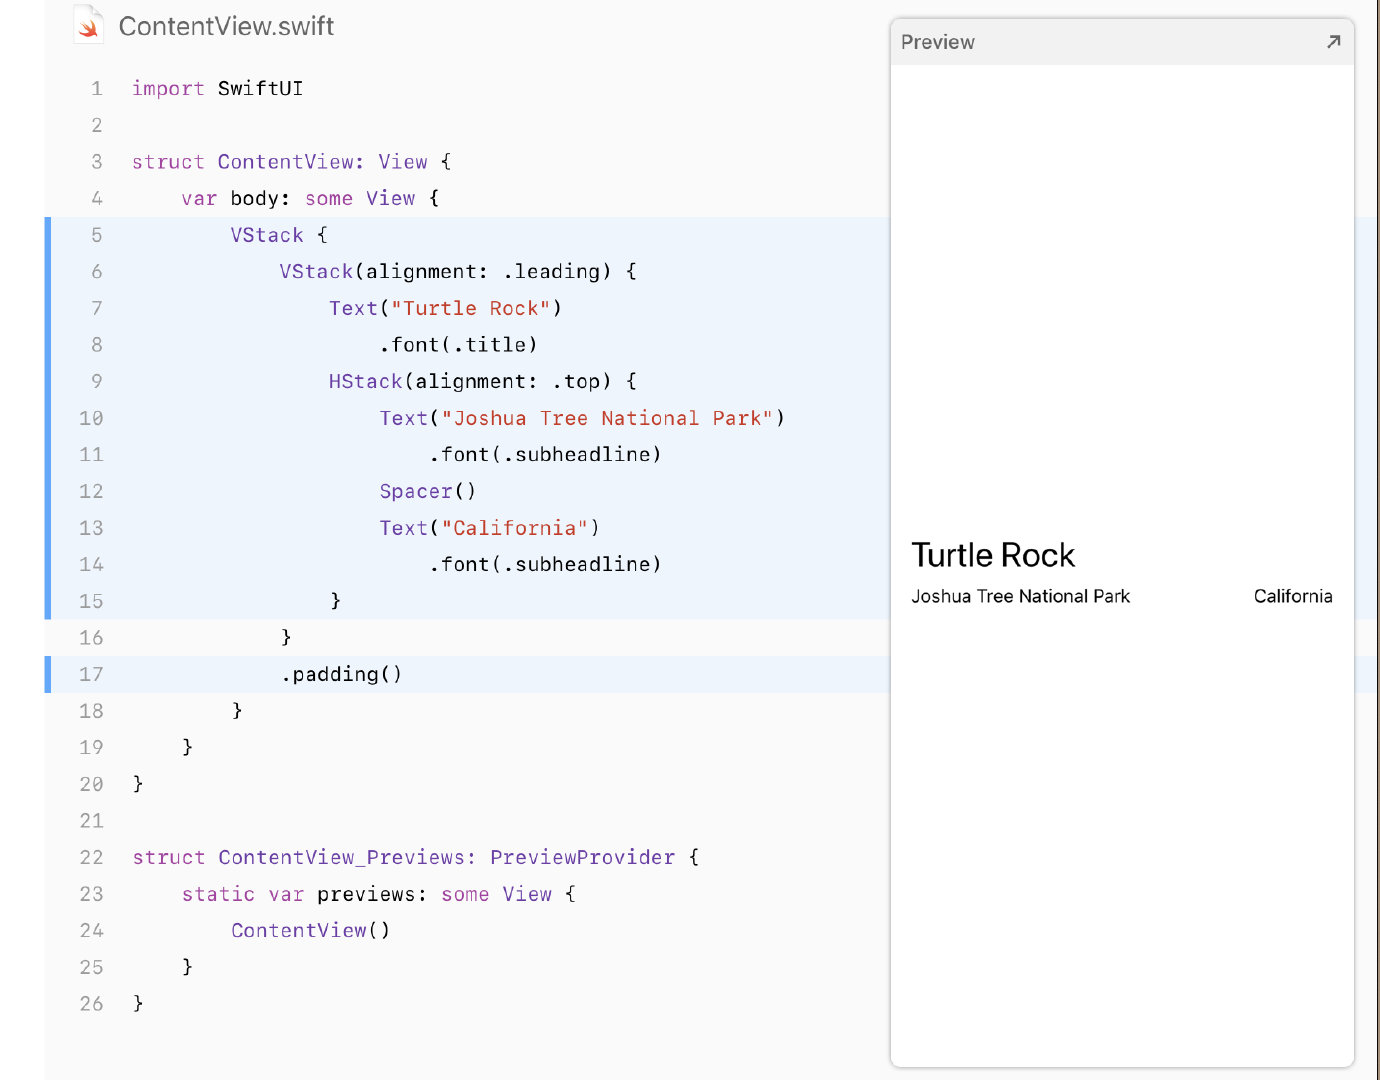Viewport: 1380px width, 1080px height.
Task: Click 'VStack(alignment: .leading) {' on line 6
Action: 458,272
